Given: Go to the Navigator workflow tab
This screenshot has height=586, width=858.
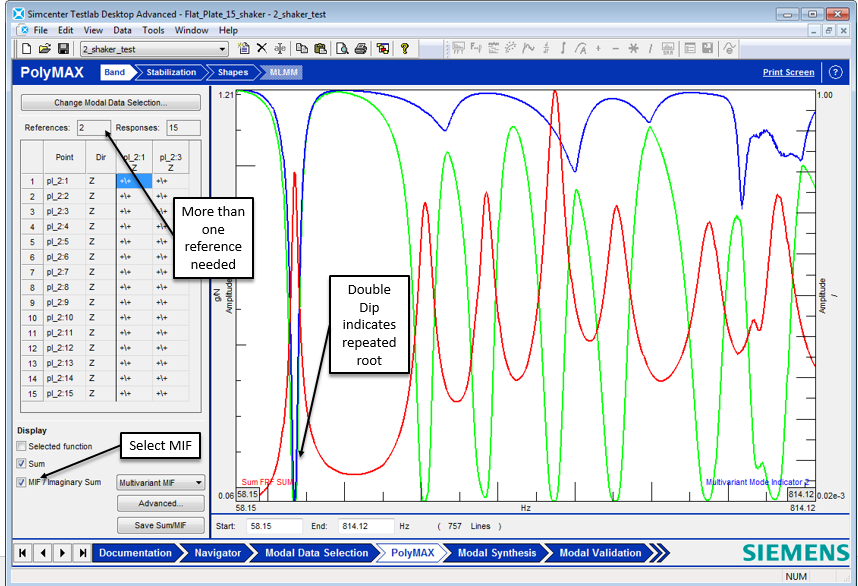Looking at the screenshot, I should pos(217,553).
